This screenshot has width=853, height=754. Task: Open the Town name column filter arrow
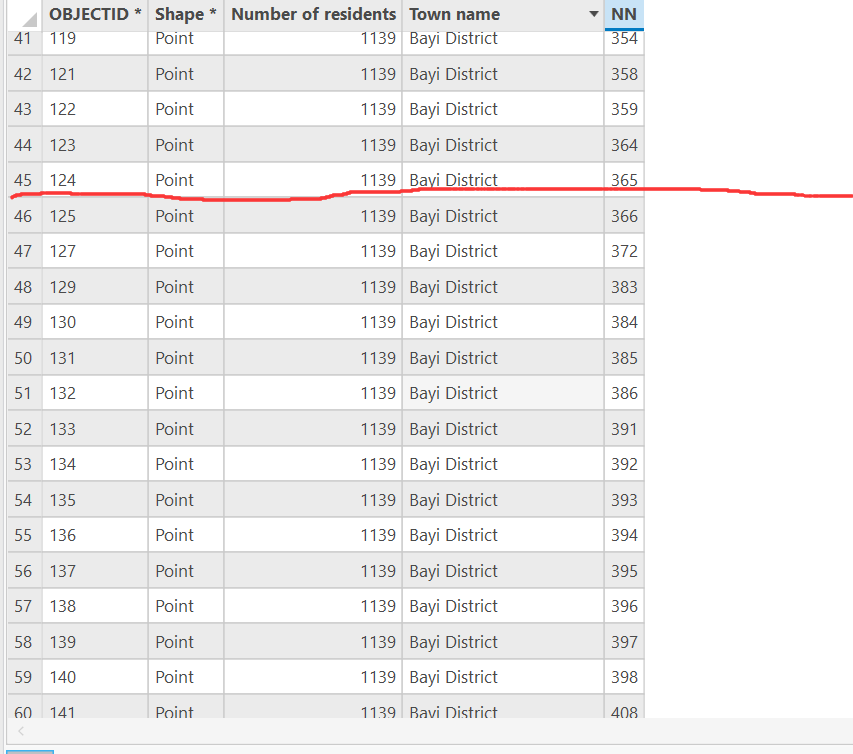point(590,14)
